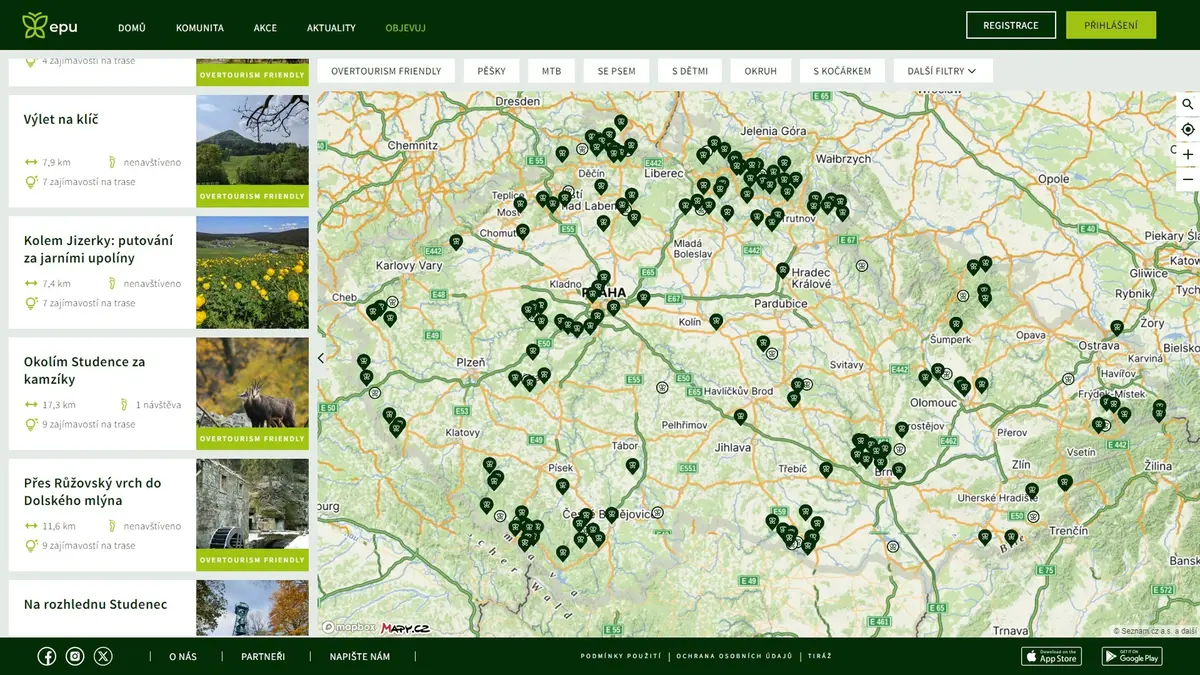Image resolution: width=1200 pixels, height=675 pixels.
Task: Open the Aktuality menu item
Action: [x=331, y=28]
